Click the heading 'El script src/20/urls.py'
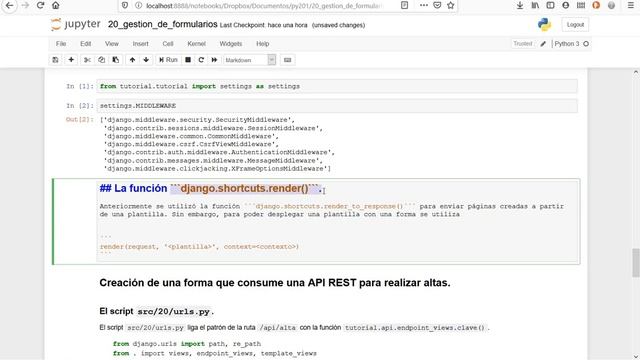Screen dimensions: 640x360 click(x=156, y=311)
